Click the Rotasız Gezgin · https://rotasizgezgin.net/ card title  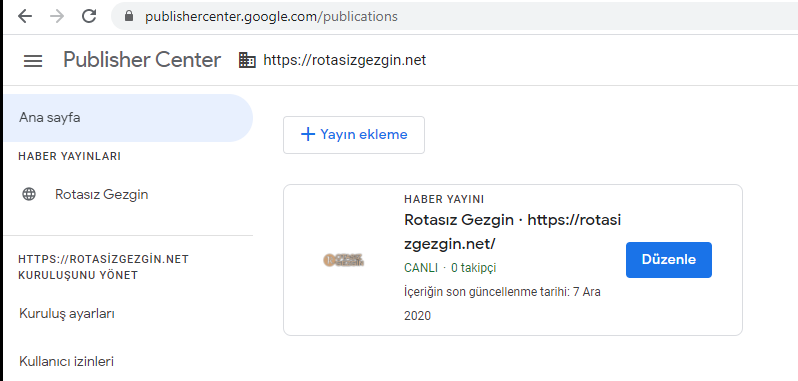512,232
